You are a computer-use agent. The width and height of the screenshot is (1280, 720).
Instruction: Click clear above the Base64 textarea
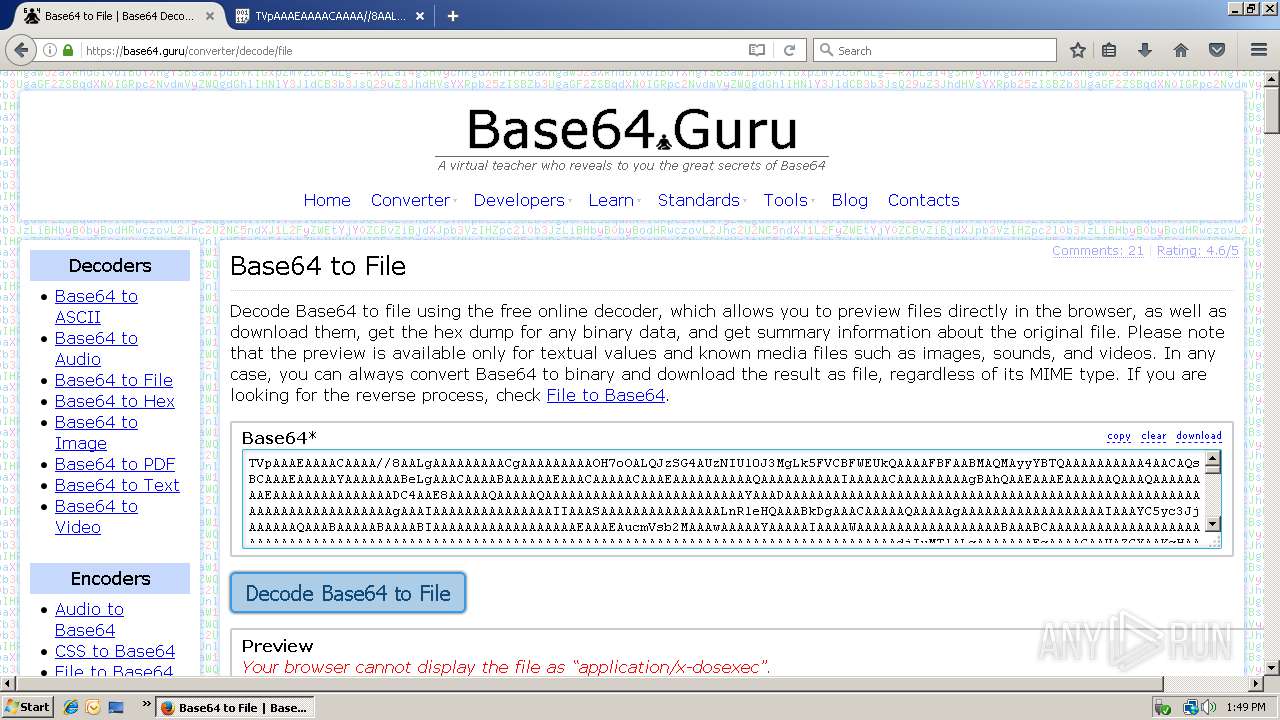coord(1154,436)
